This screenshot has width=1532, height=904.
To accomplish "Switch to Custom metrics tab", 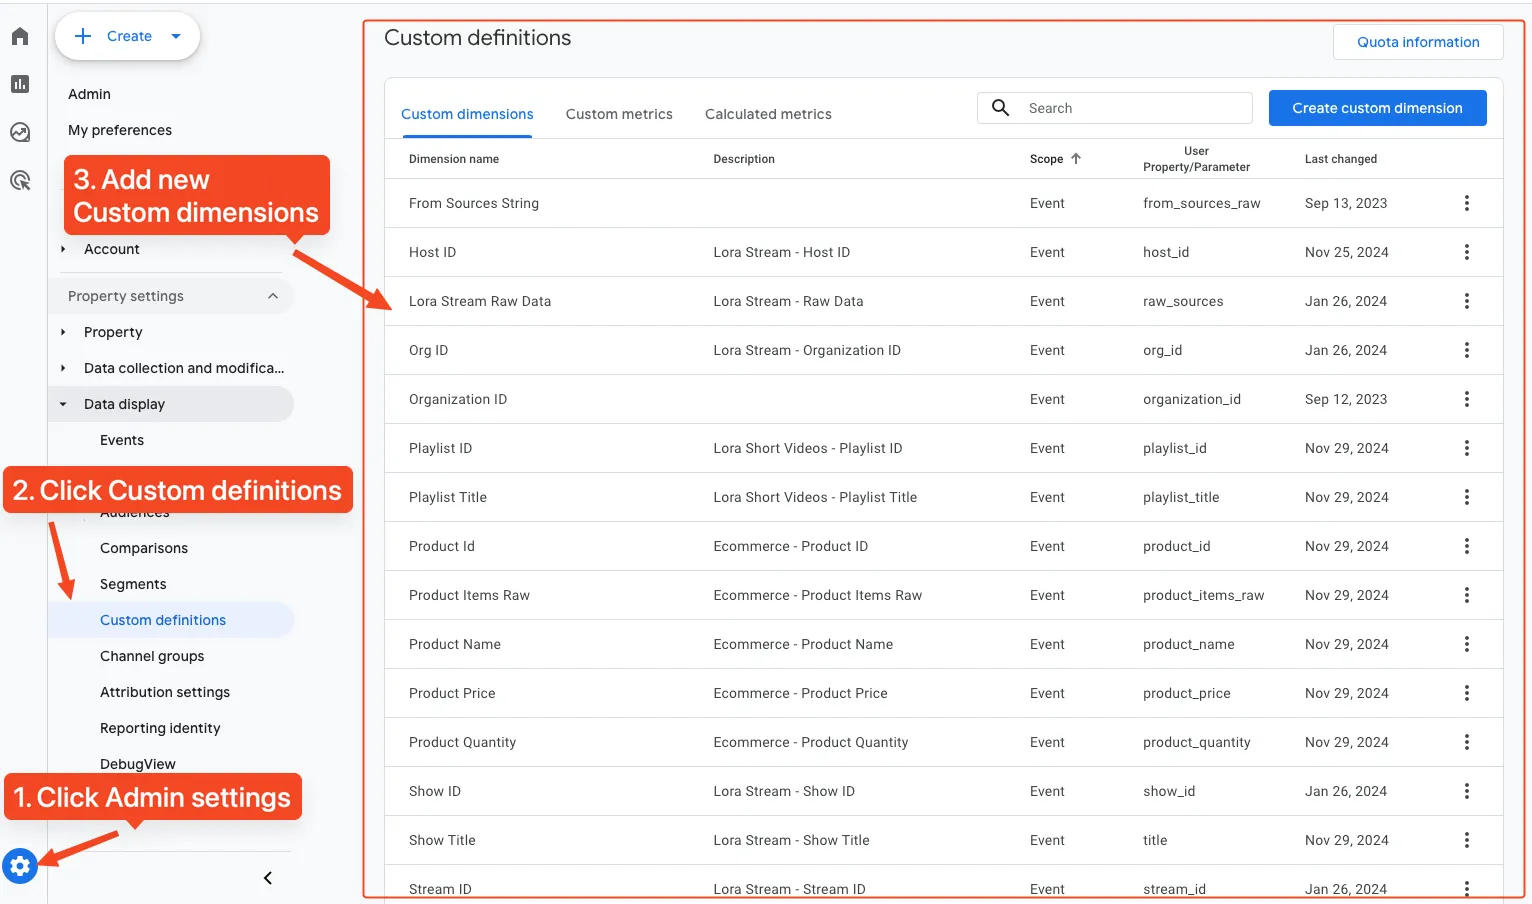I will click(x=619, y=114).
